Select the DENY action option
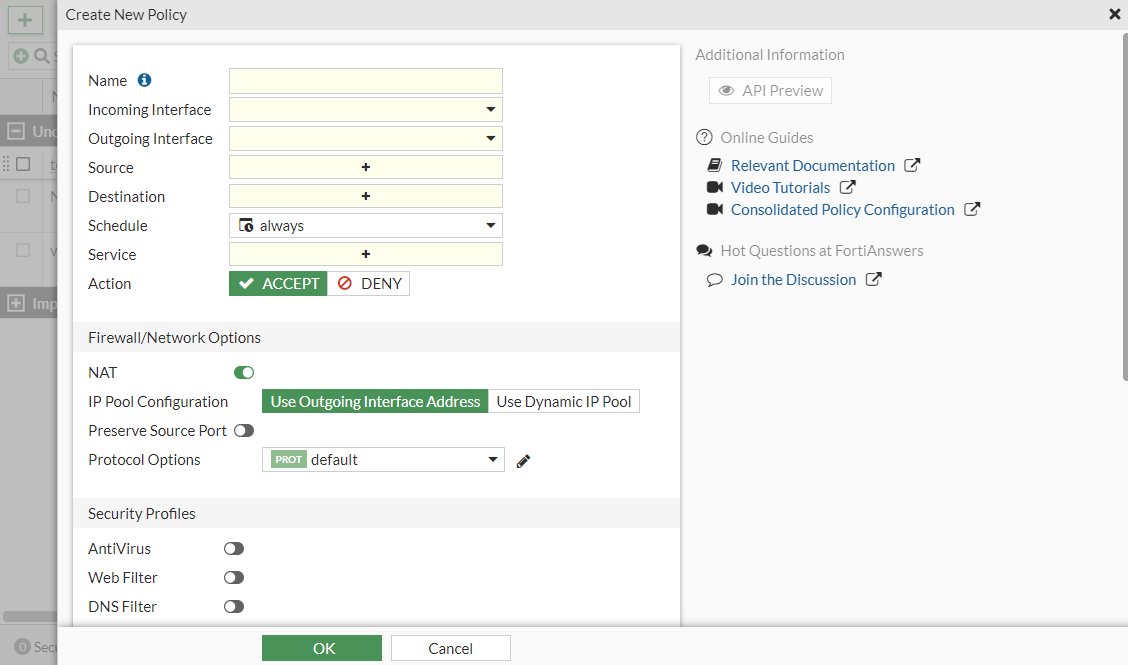The image size is (1128, 665). point(369,284)
